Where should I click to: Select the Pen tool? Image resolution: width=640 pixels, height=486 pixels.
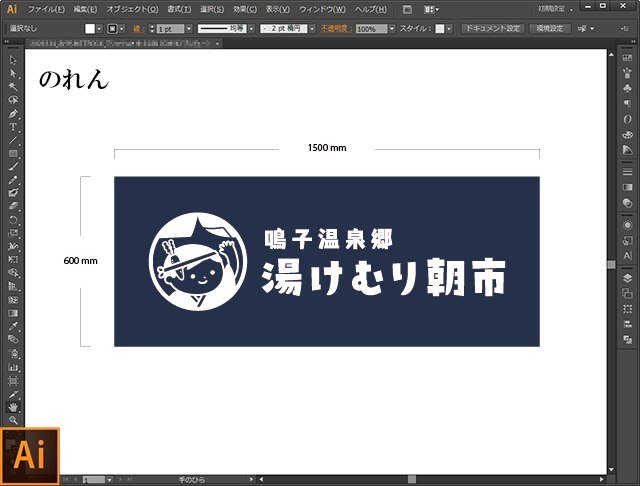[13, 113]
